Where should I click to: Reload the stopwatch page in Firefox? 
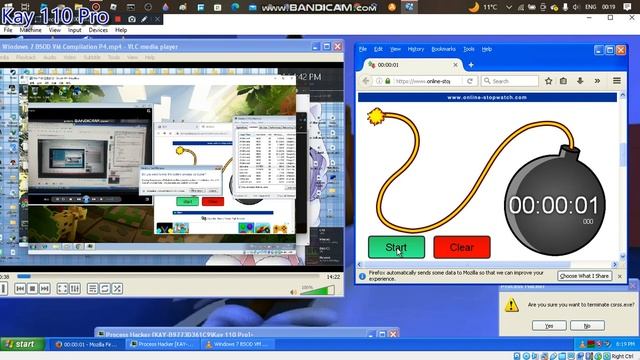point(470,81)
